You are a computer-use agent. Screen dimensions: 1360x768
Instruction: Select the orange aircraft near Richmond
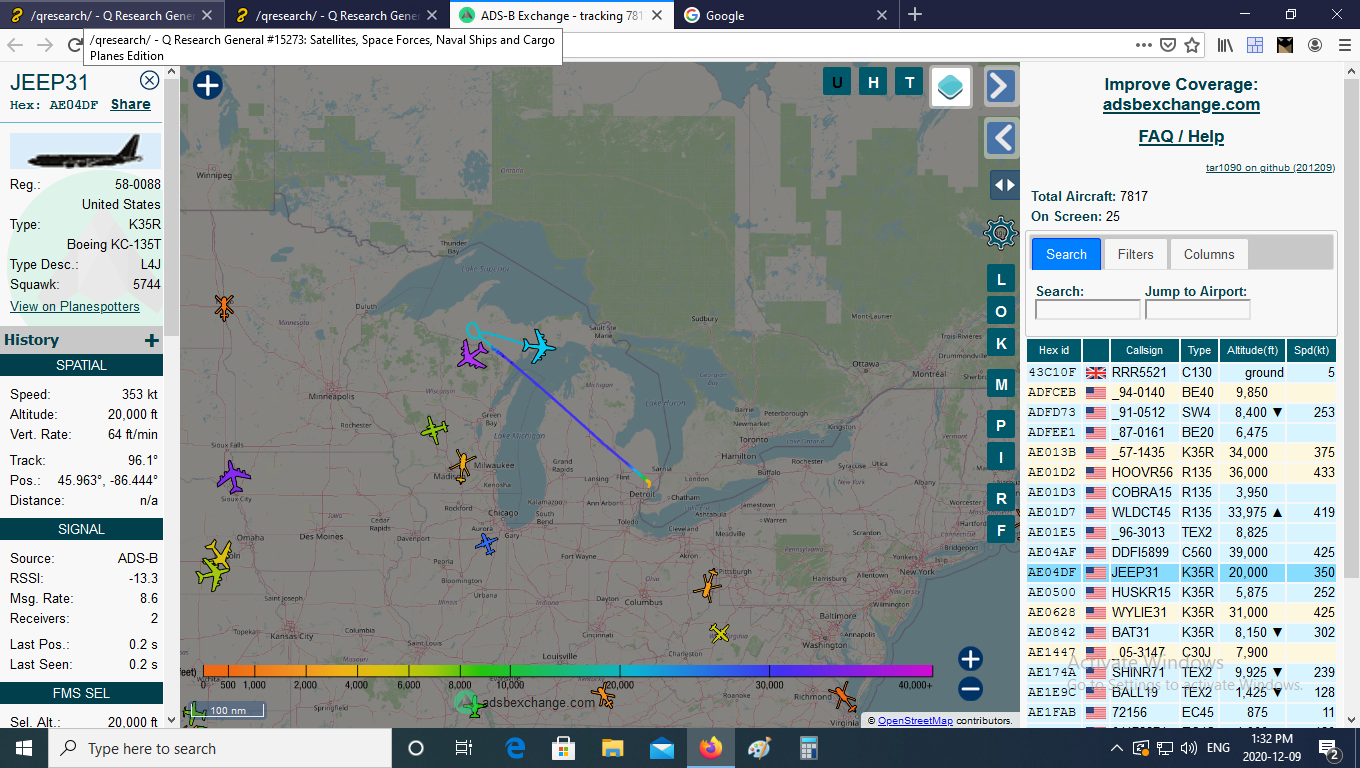tap(843, 695)
